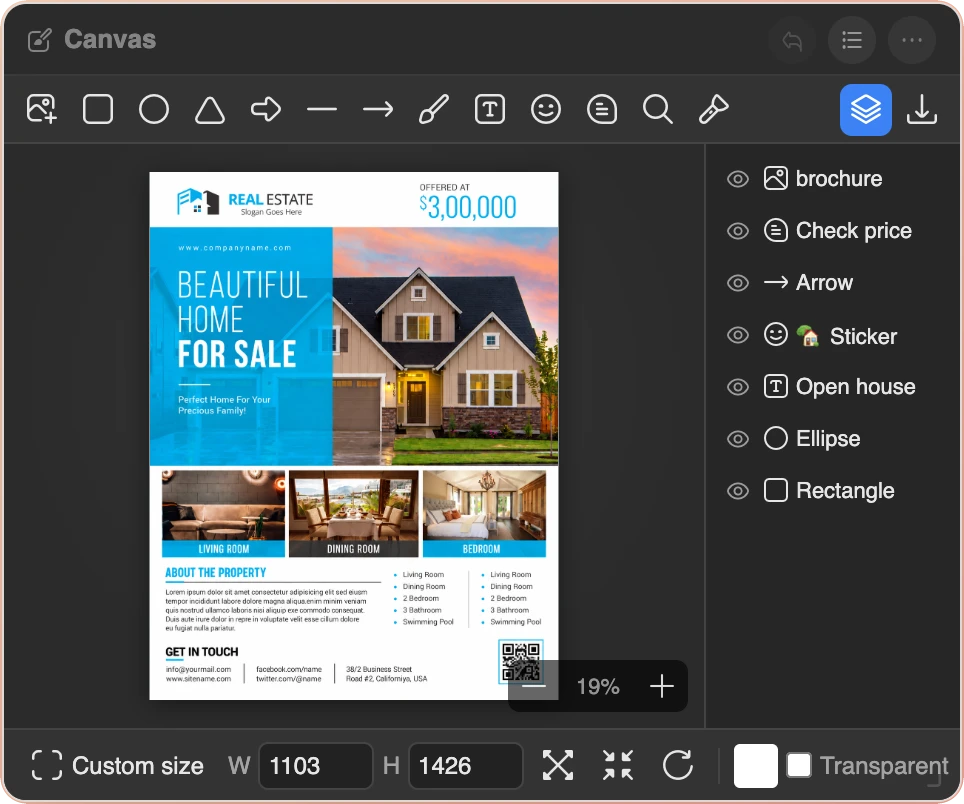This screenshot has width=964, height=804.
Task: Hide the Check price layer
Action: (x=738, y=231)
